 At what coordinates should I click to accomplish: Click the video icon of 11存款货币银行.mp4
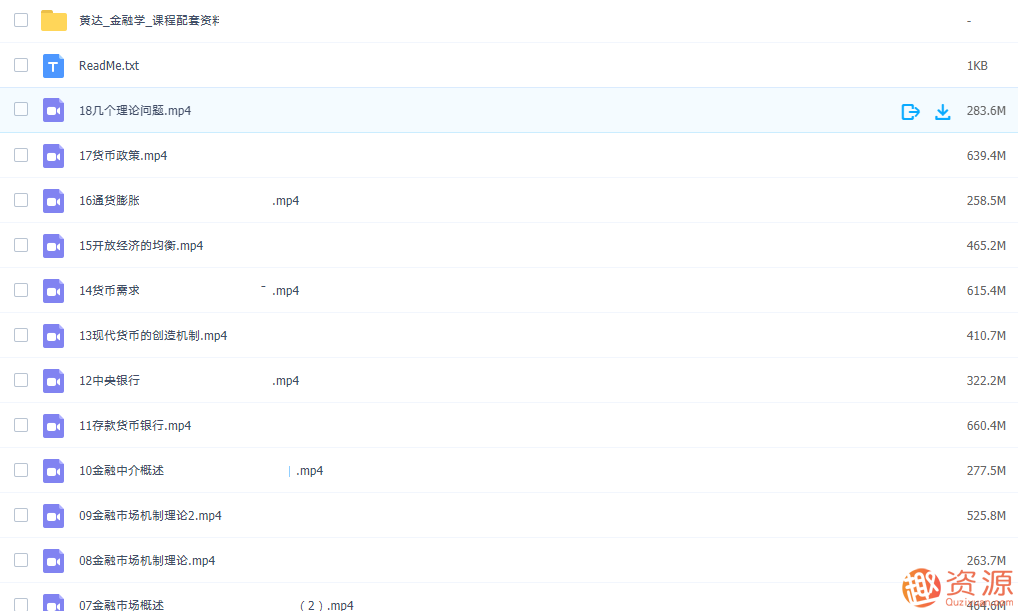point(53,426)
